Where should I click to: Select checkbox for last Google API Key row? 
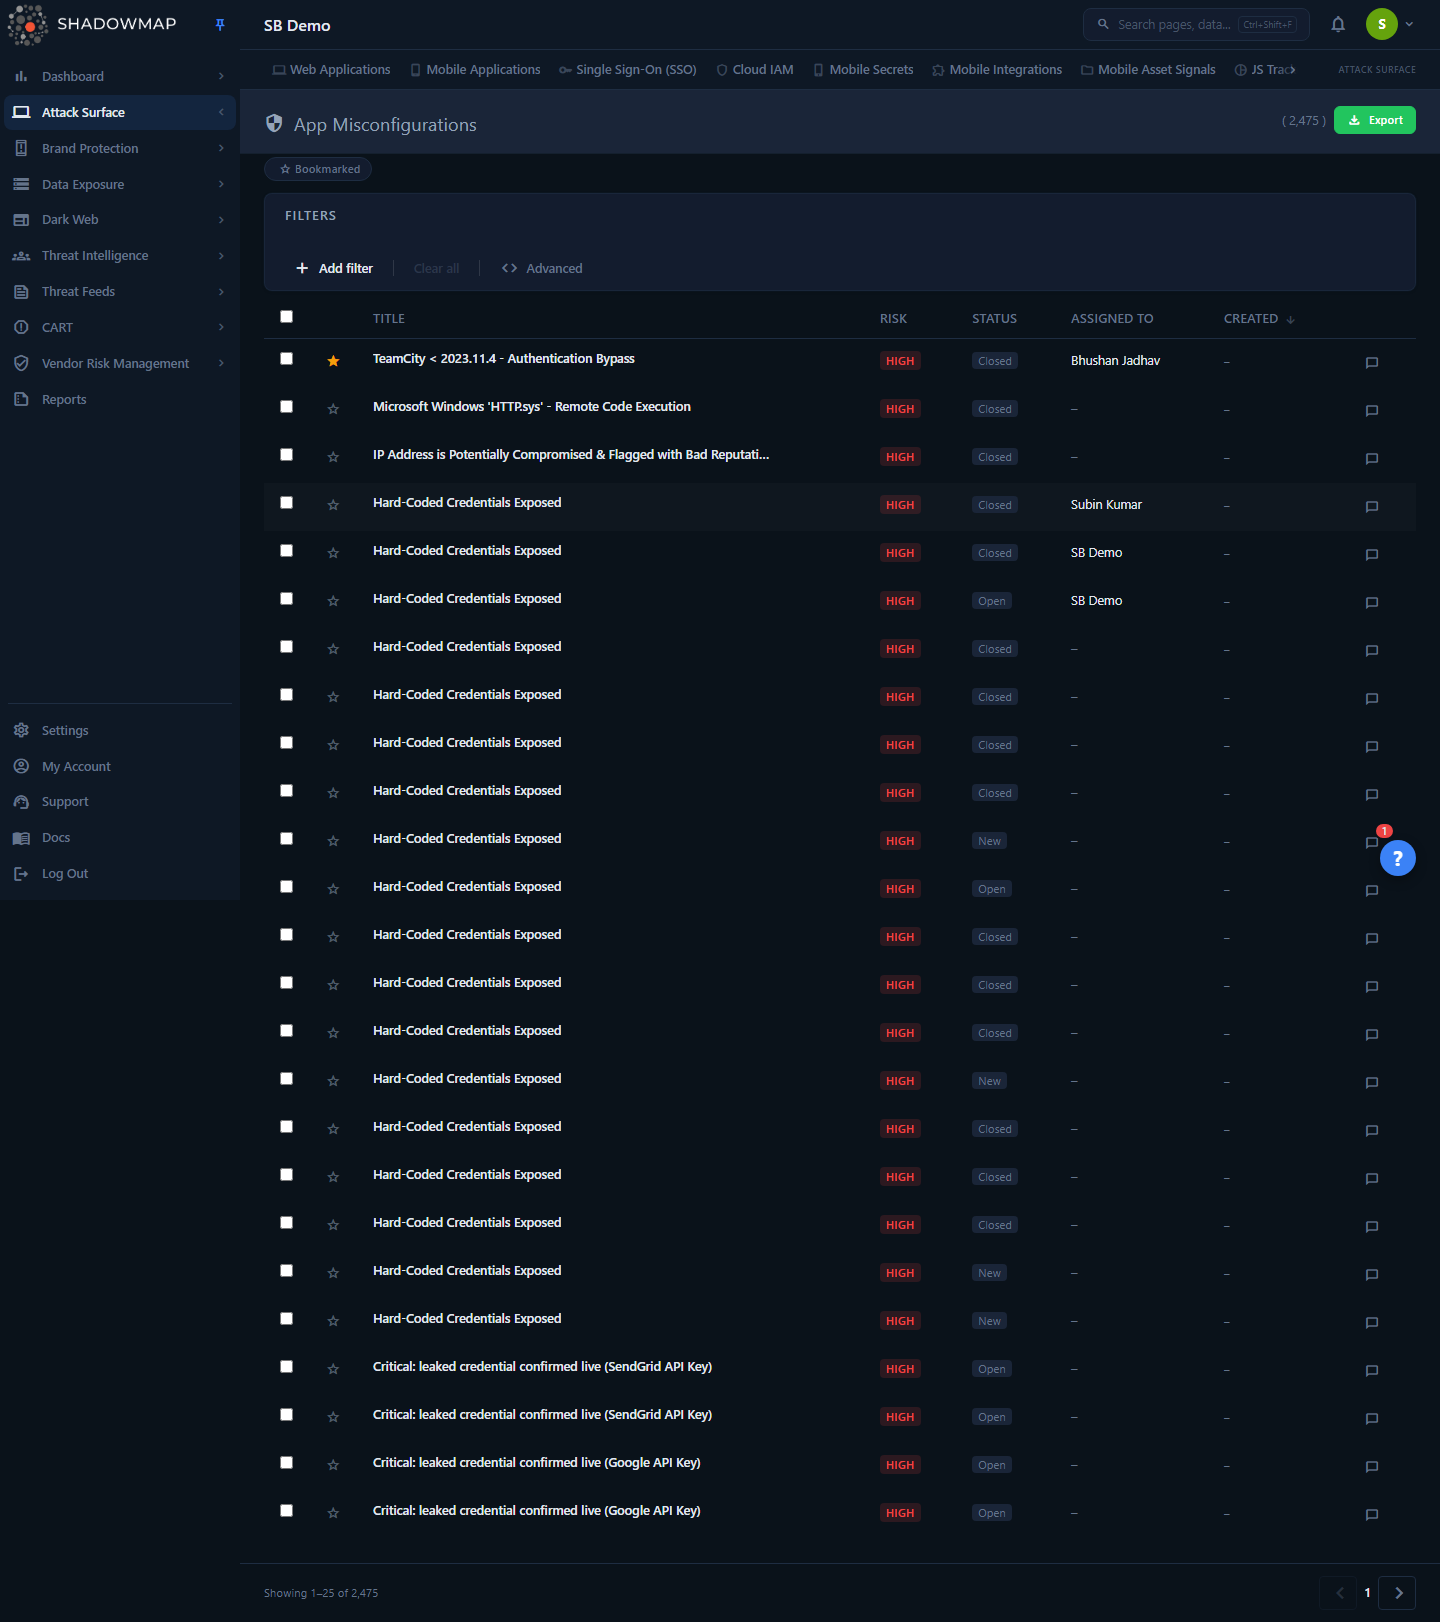coord(287,1511)
